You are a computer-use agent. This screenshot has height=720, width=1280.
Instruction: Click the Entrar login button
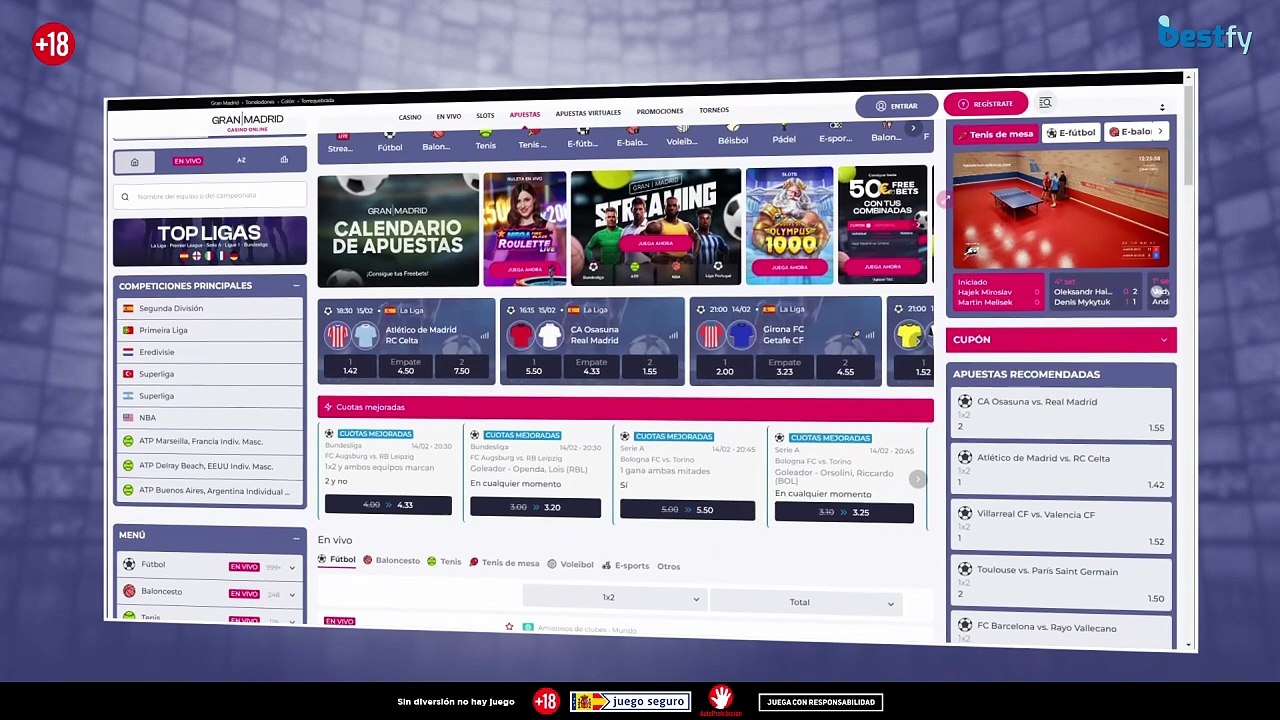click(x=896, y=105)
